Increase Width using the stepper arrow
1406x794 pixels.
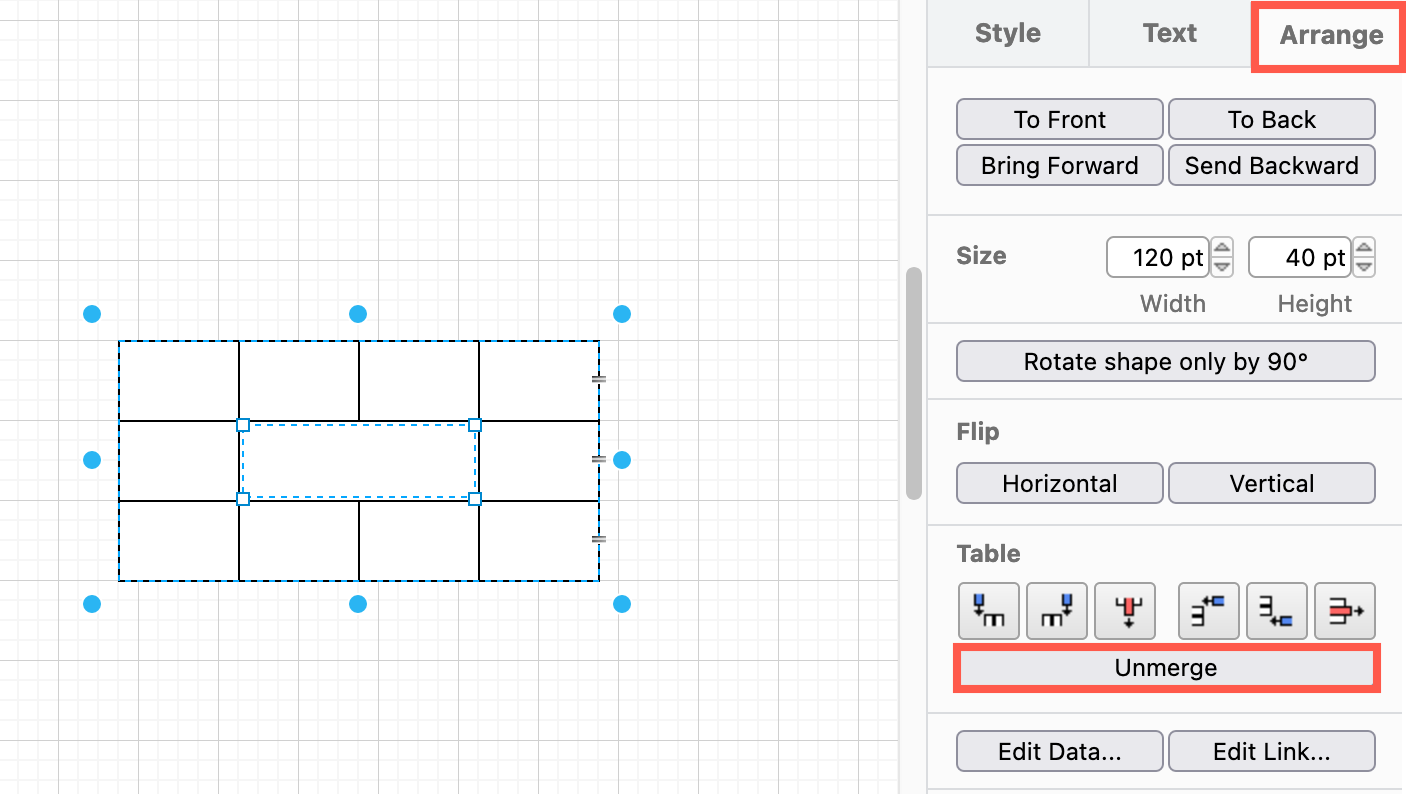tap(1221, 250)
